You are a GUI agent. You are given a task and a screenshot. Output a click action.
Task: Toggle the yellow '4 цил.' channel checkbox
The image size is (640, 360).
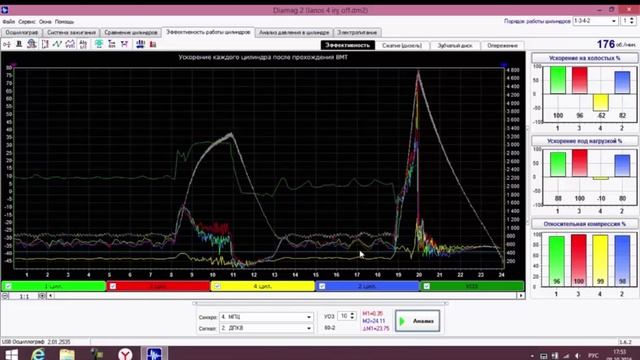pyautogui.click(x=217, y=286)
